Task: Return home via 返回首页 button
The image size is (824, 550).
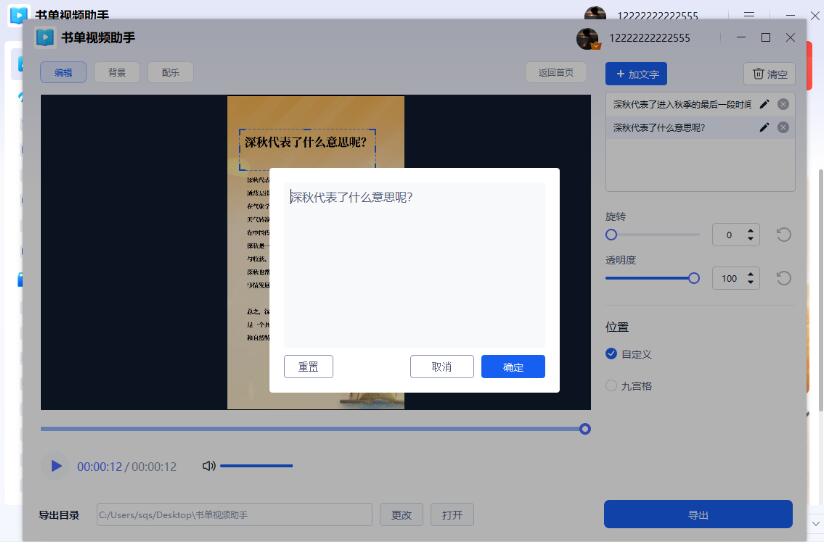Action: tap(556, 72)
